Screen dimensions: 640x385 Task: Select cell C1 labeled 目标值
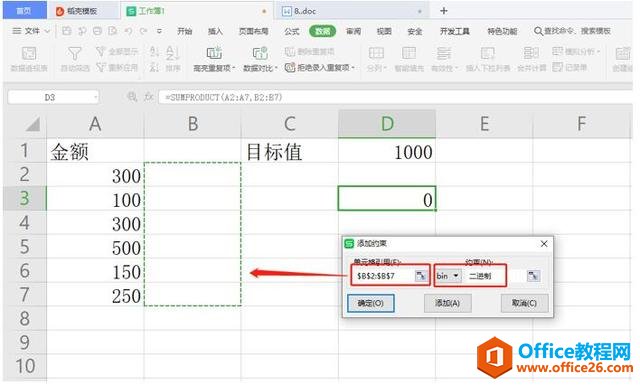289,151
